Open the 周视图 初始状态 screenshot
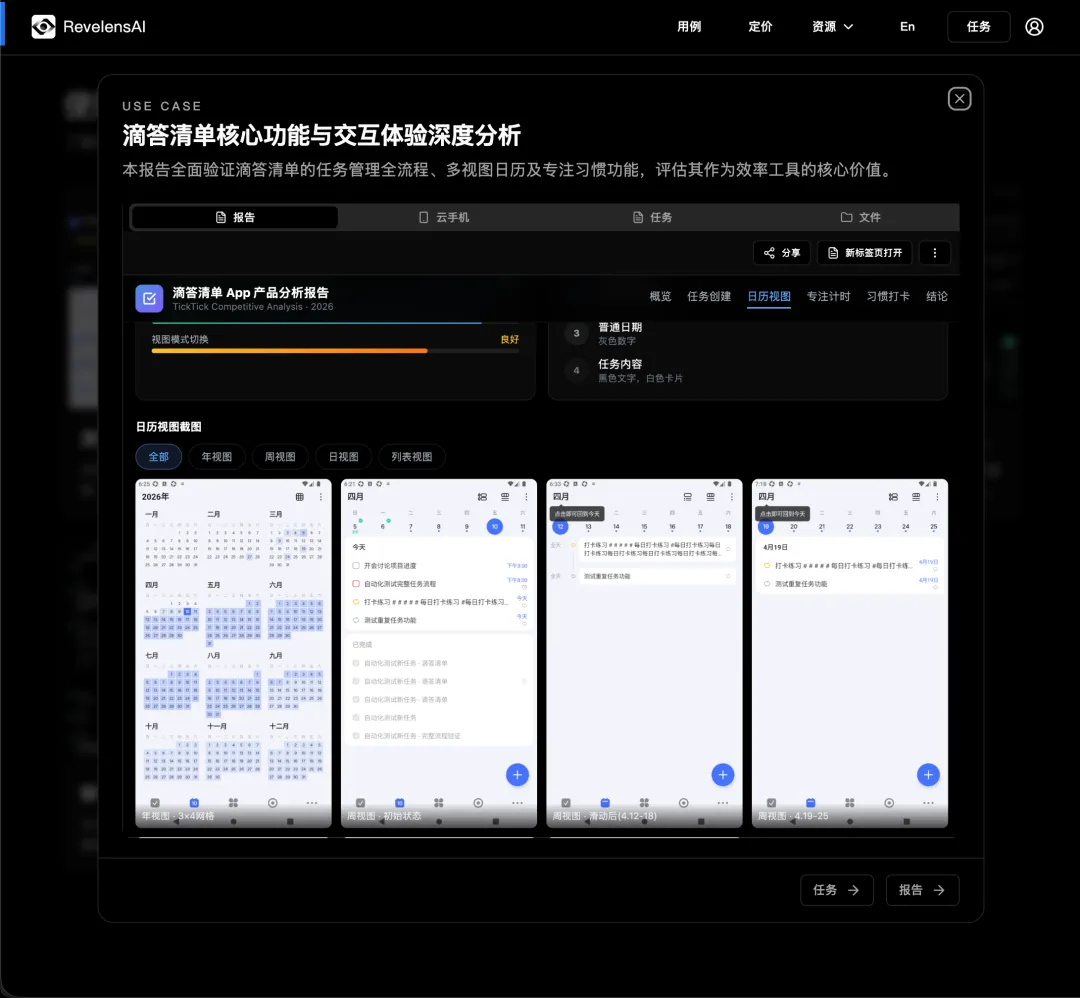 click(439, 653)
